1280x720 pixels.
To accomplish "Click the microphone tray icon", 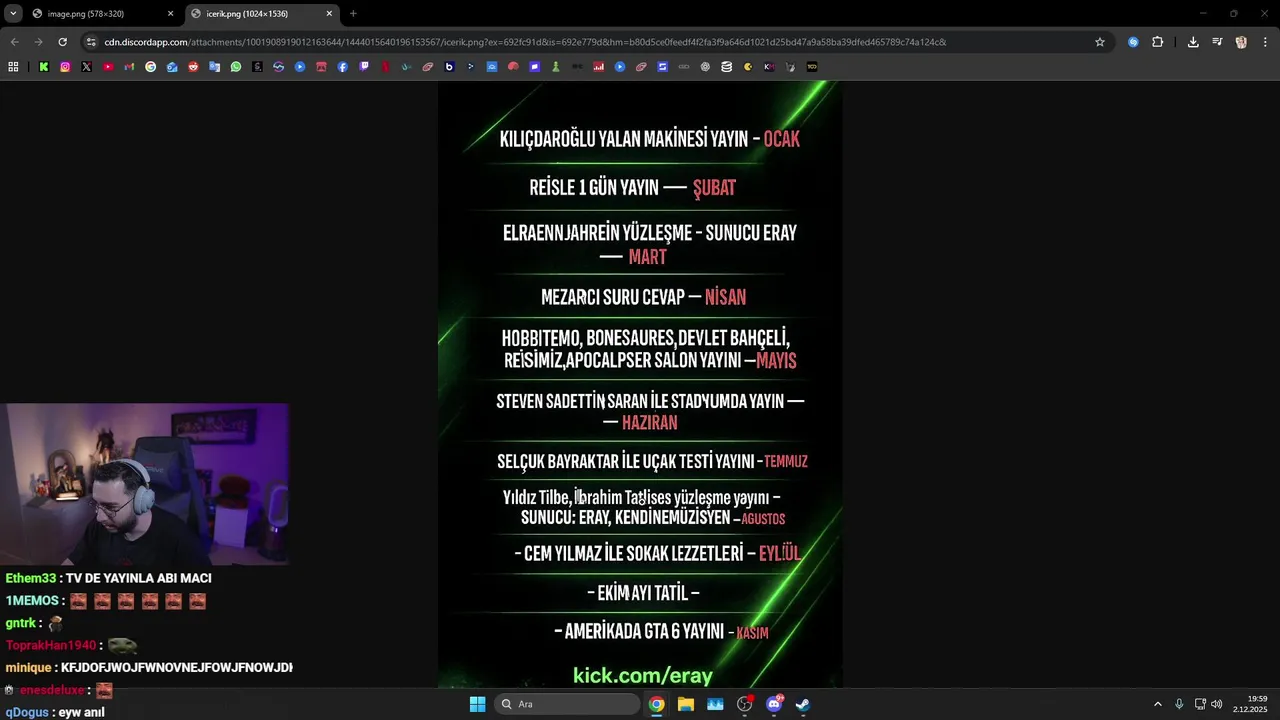I will [1179, 704].
